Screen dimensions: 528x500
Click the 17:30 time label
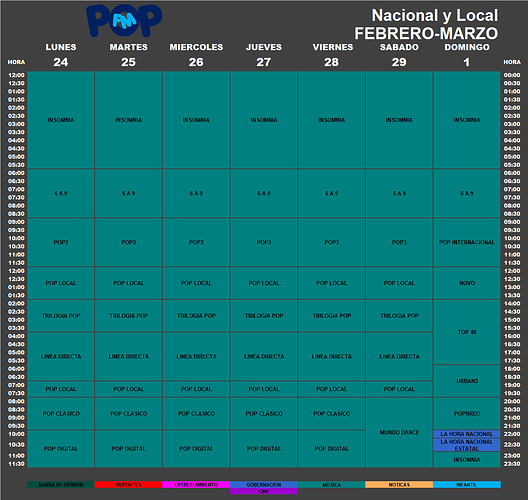pos(512,361)
